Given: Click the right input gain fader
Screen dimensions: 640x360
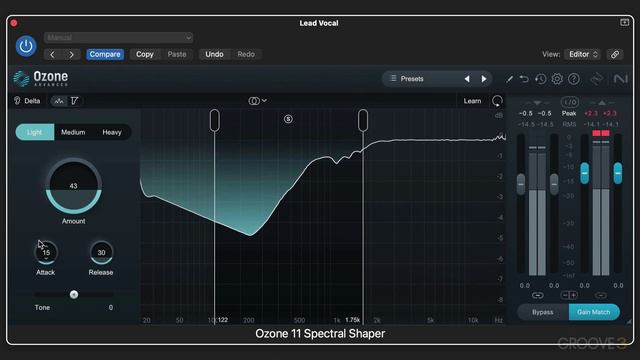Looking at the screenshot, I should click(x=554, y=183).
